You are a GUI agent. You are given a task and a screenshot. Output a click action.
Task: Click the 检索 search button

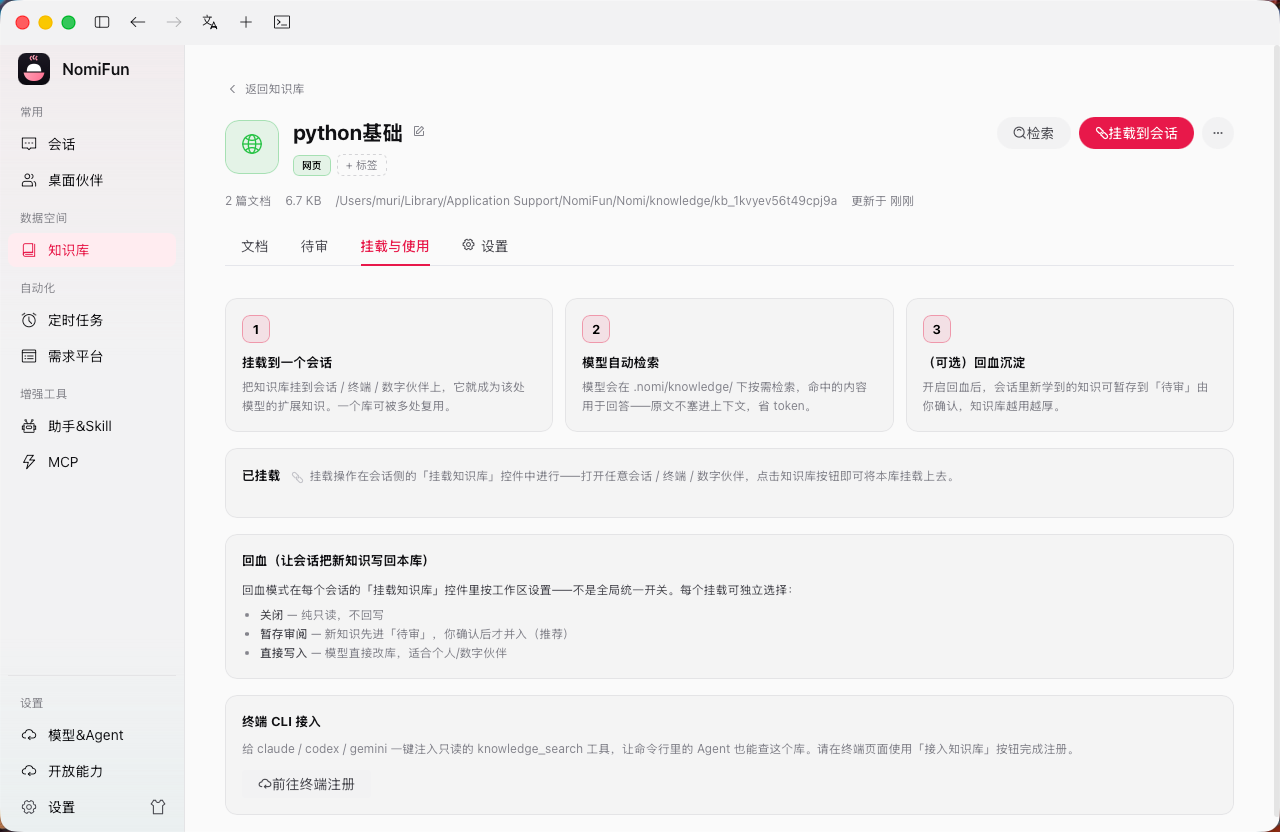point(1034,133)
